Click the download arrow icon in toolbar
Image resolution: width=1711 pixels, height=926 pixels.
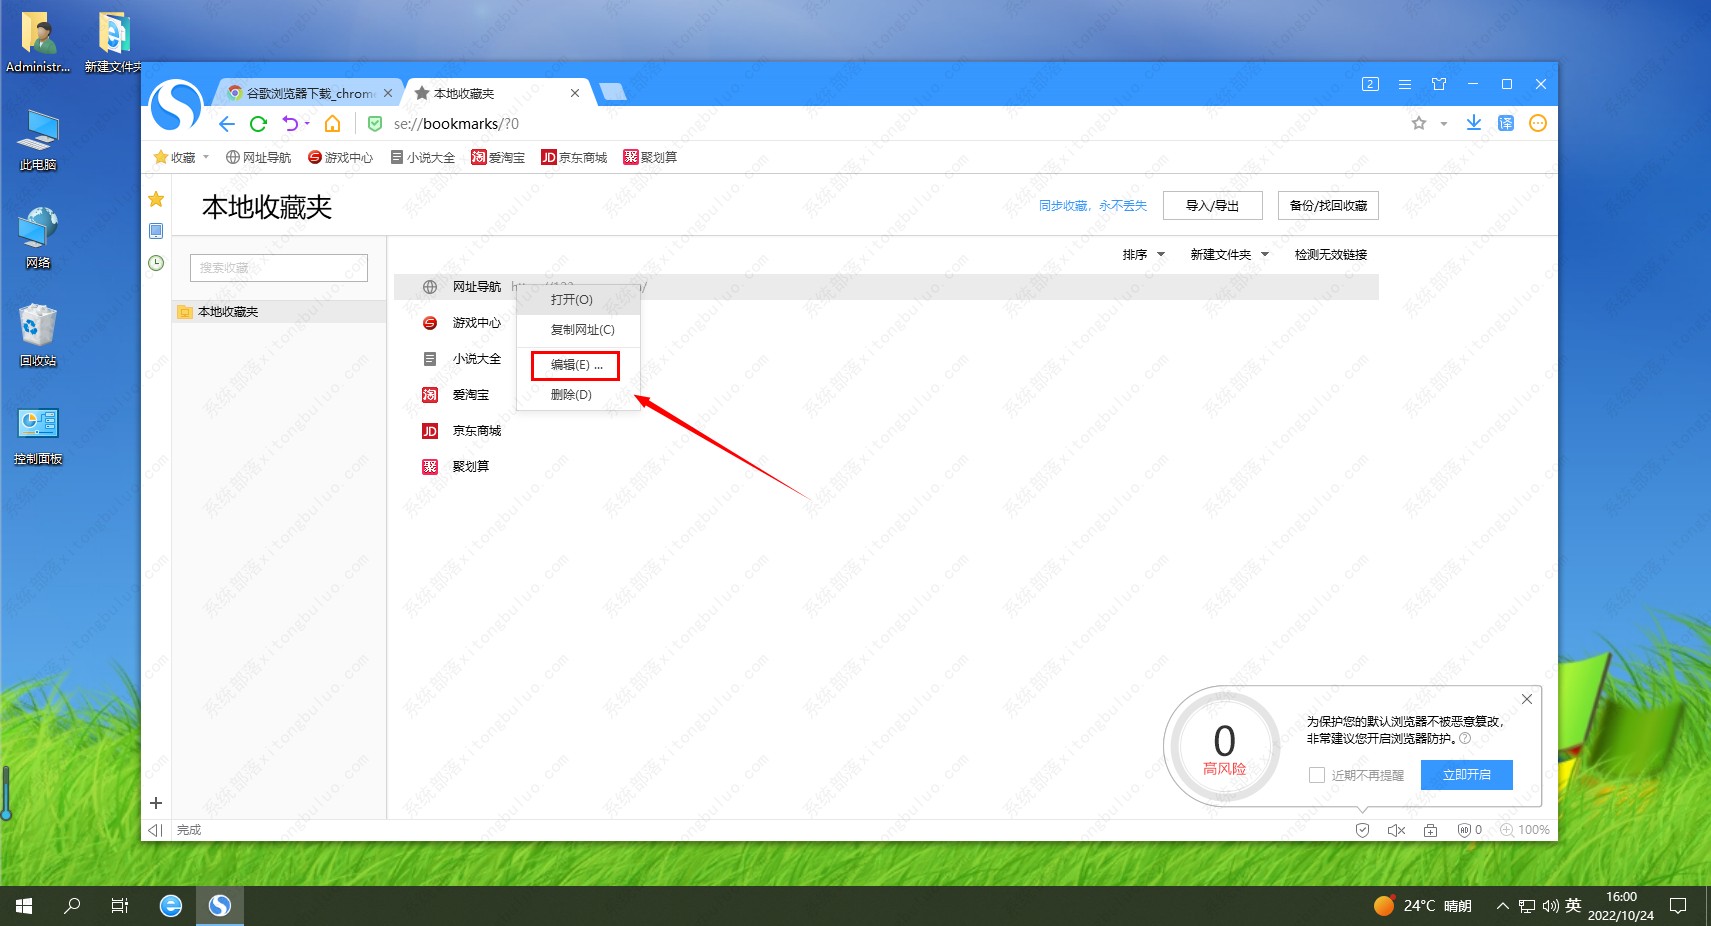click(1473, 123)
